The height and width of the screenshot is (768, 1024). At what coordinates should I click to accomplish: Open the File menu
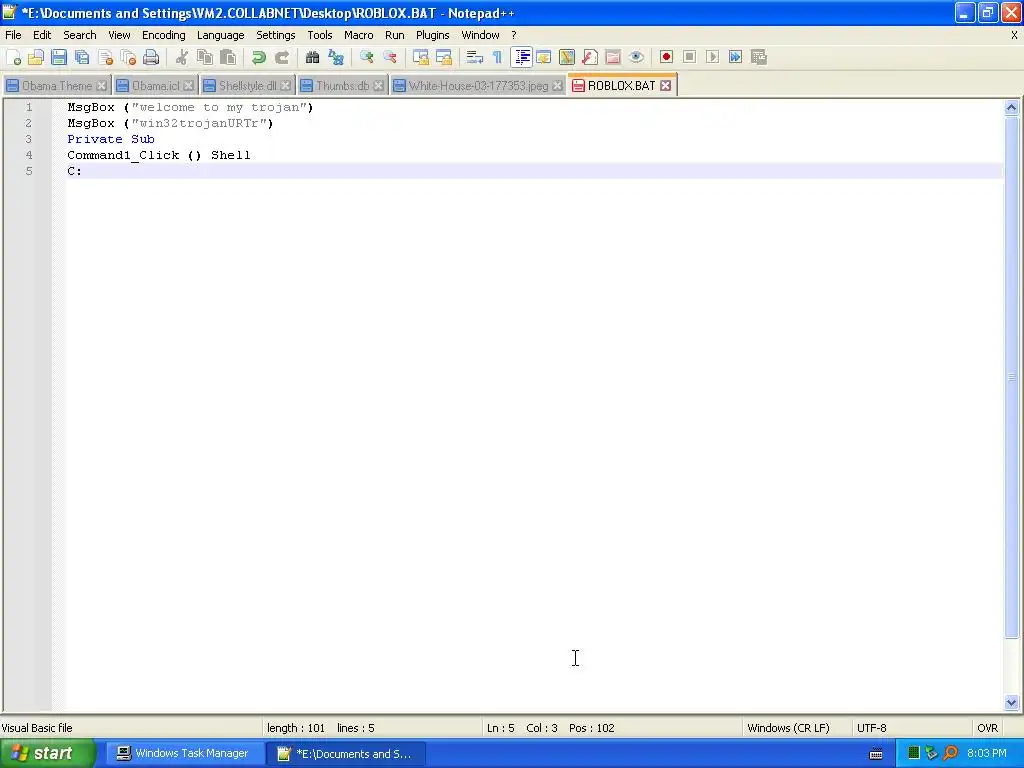tap(13, 35)
